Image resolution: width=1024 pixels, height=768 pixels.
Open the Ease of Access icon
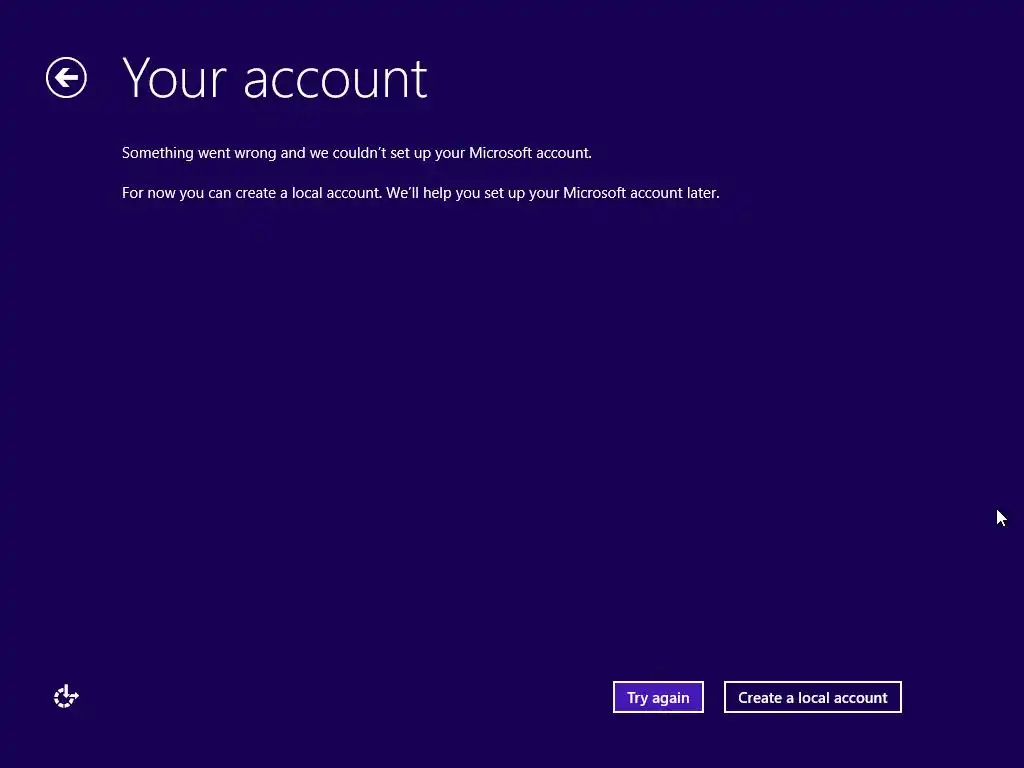tap(66, 697)
